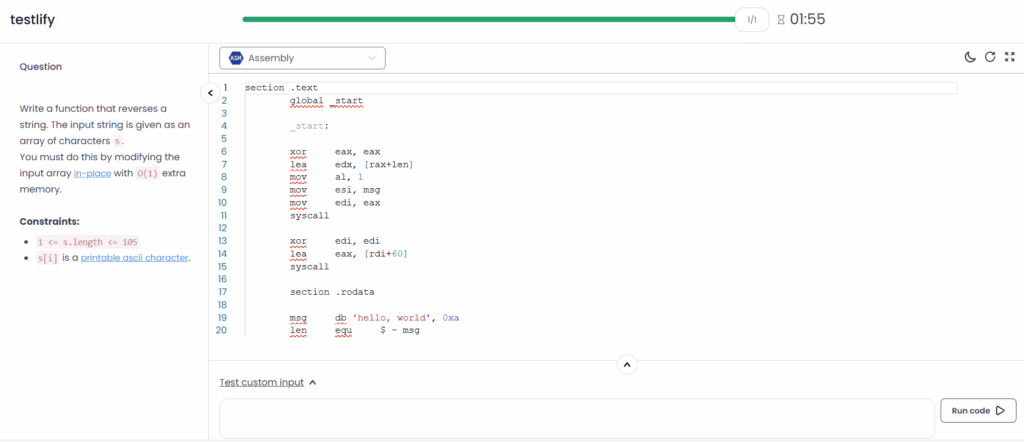1024x442 pixels.
Task: Click the 'len equ $ - msg' line
Action: (355, 330)
